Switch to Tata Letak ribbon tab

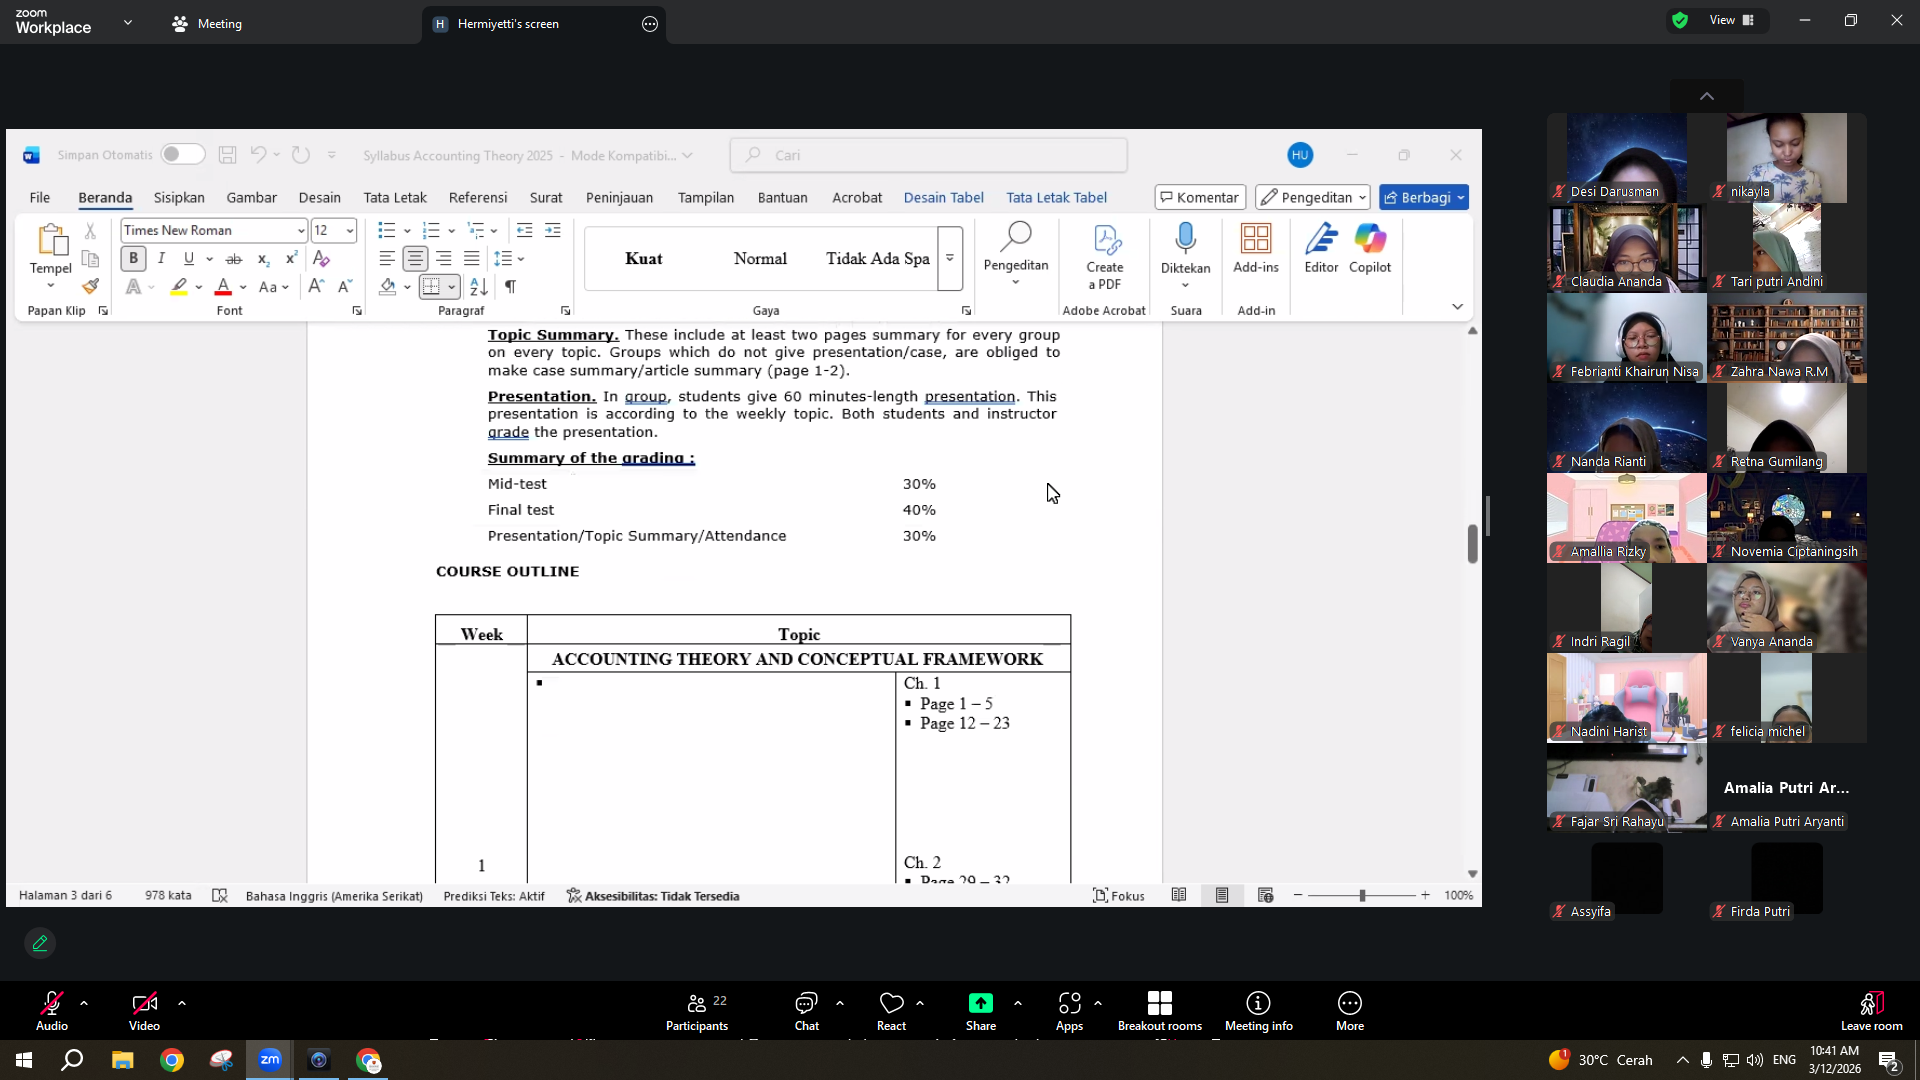[x=395, y=197]
